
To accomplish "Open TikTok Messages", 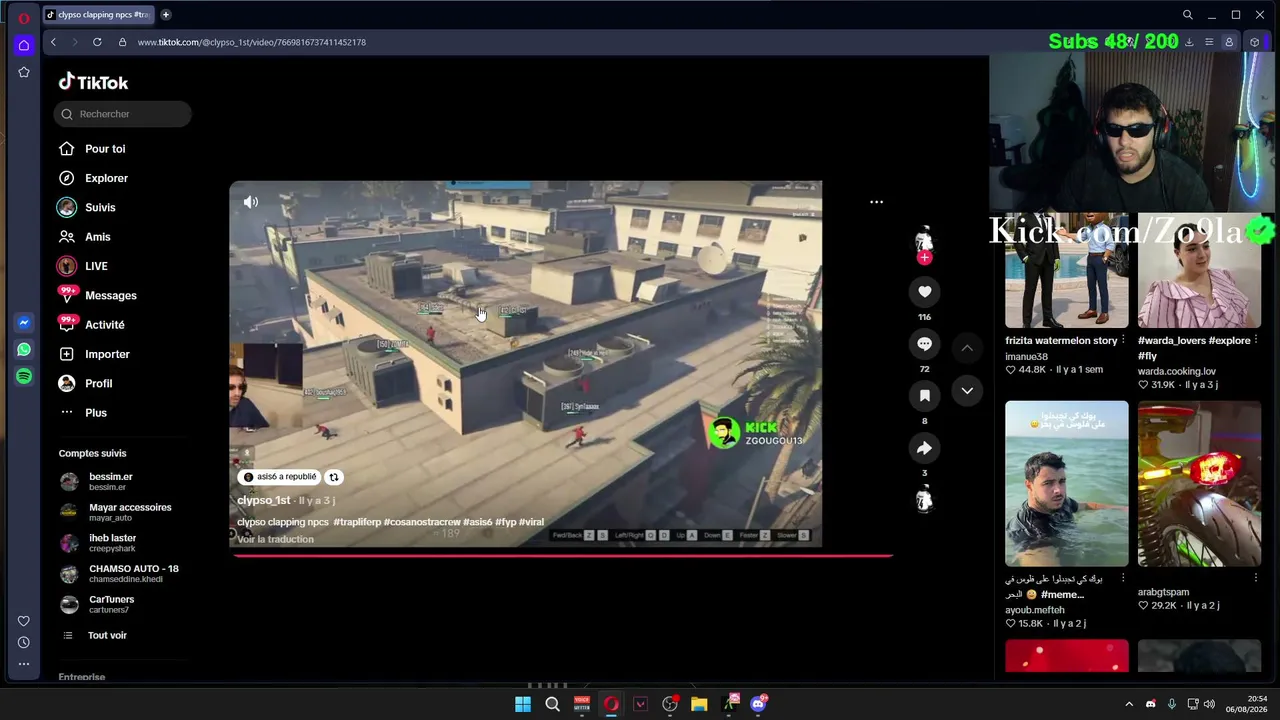I will 110,295.
